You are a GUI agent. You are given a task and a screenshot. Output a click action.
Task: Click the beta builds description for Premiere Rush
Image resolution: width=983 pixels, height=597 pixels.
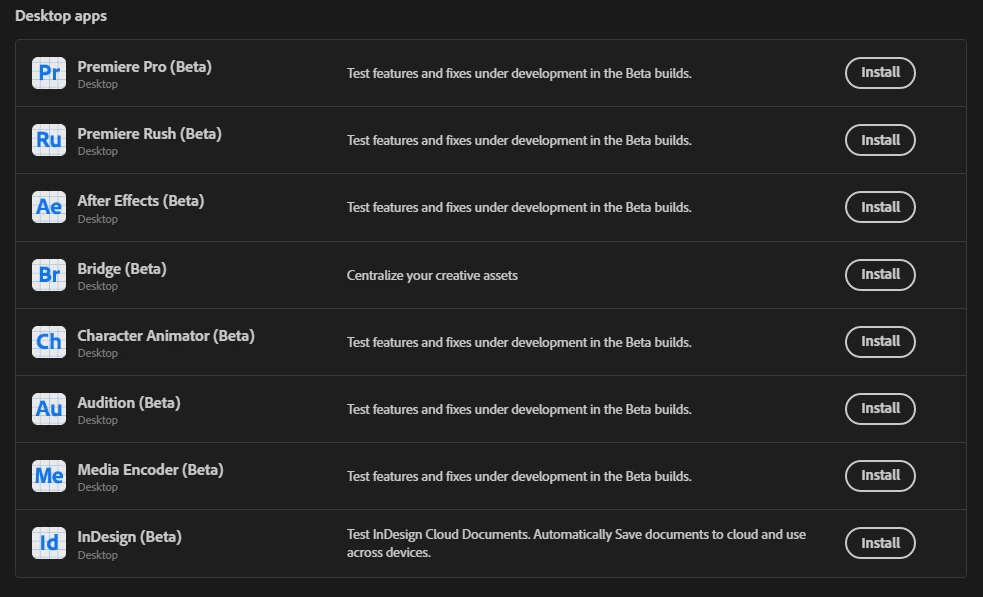click(x=519, y=140)
